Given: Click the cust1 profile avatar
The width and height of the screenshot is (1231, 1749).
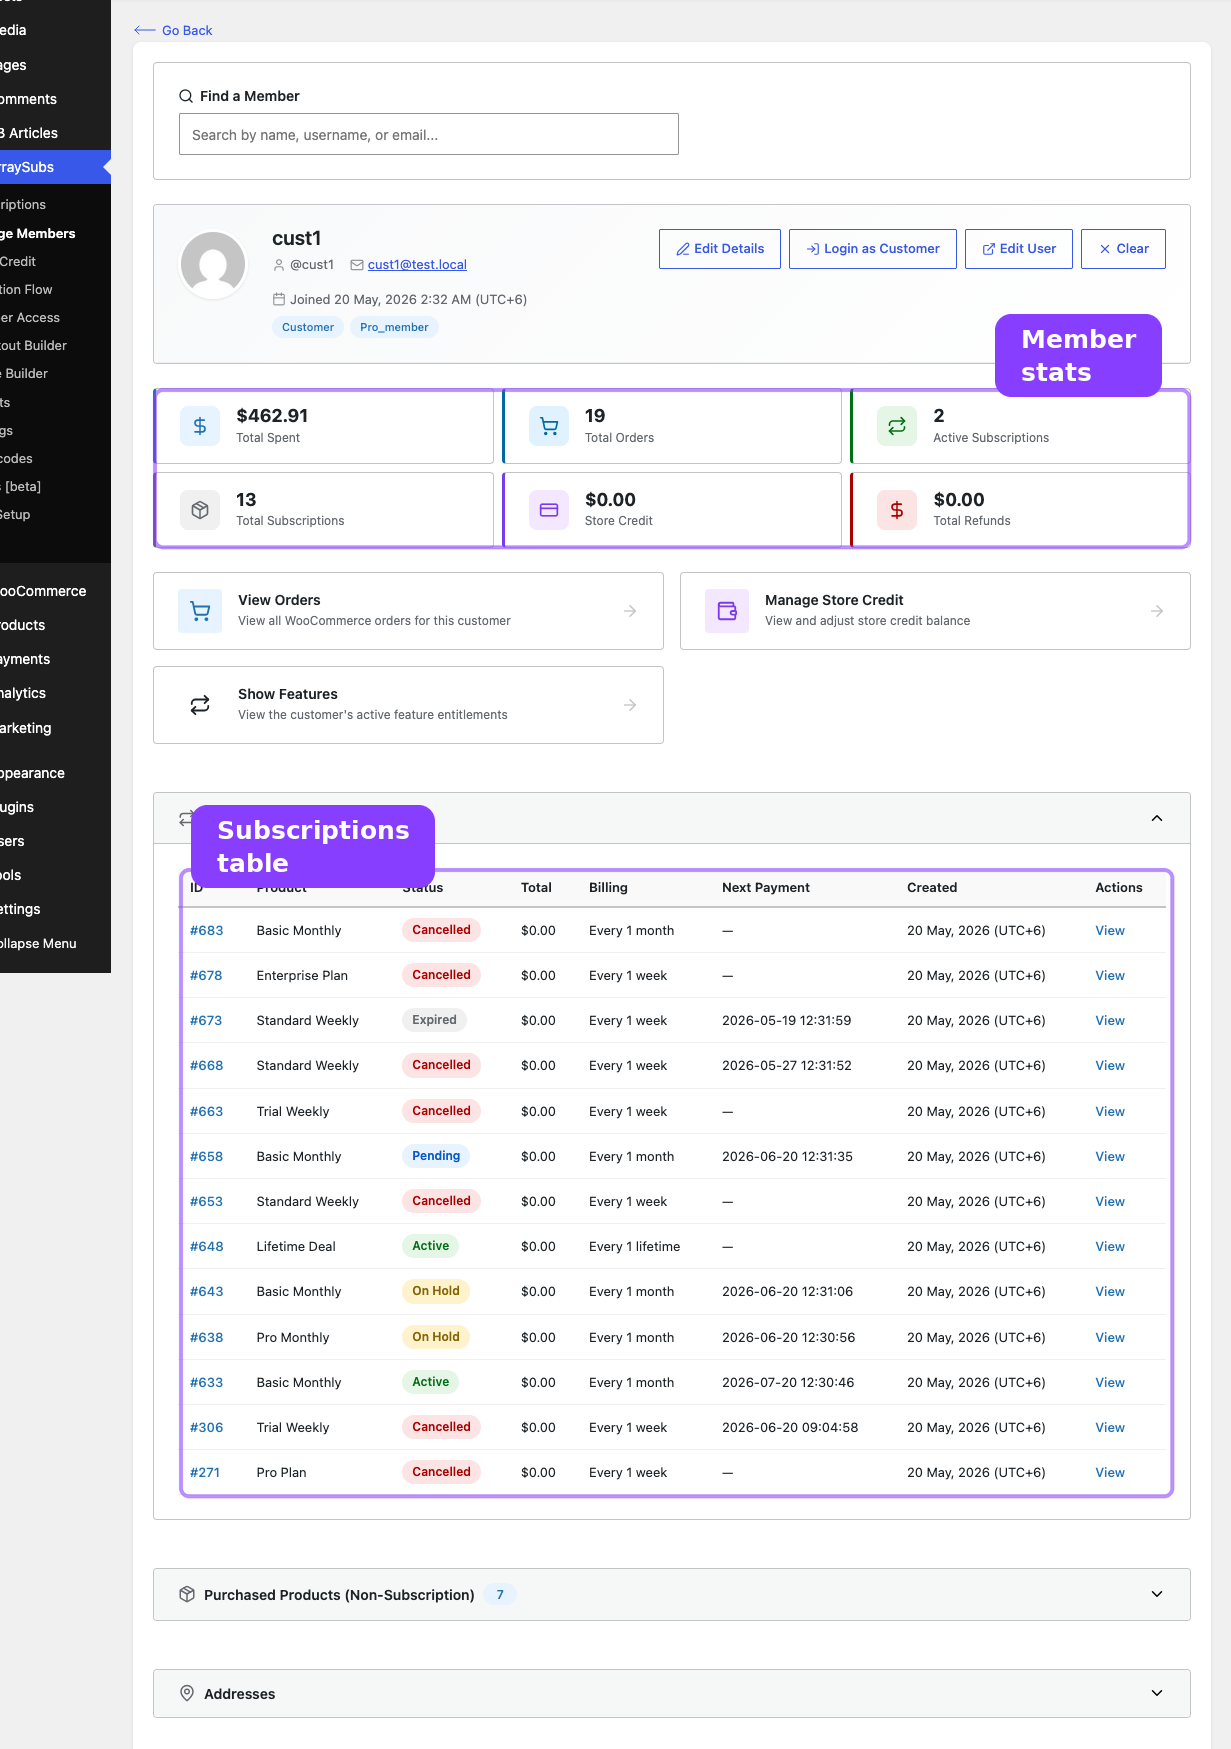Looking at the screenshot, I should [213, 265].
